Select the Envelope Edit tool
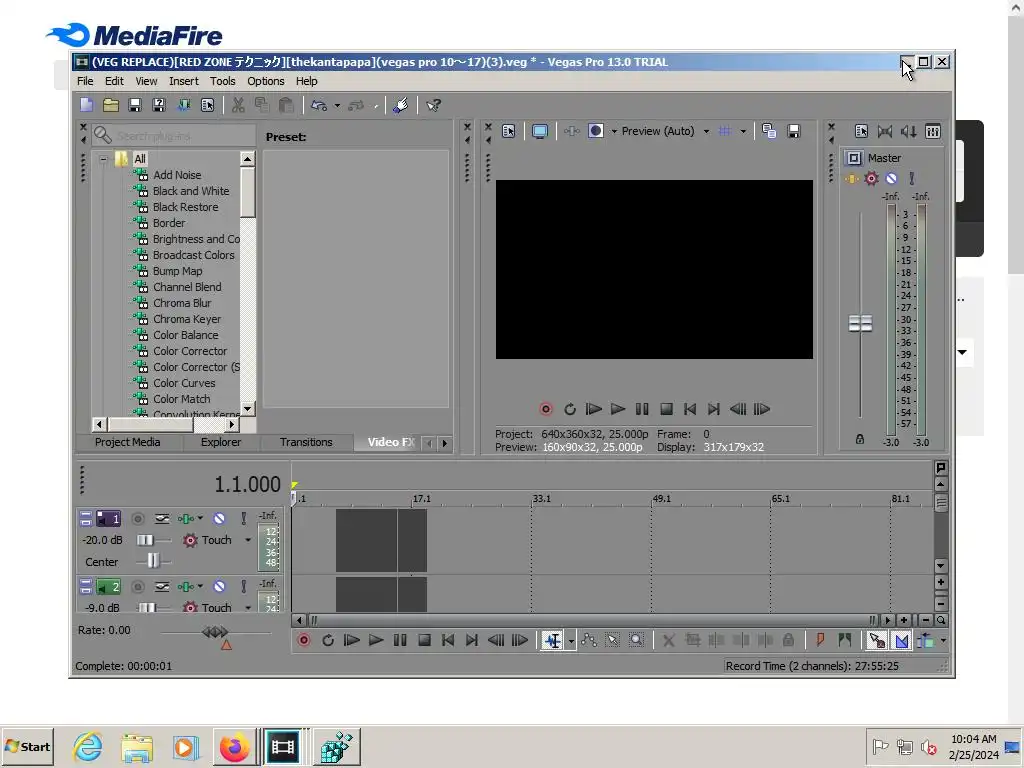This screenshot has width=1024, height=768. 588,641
